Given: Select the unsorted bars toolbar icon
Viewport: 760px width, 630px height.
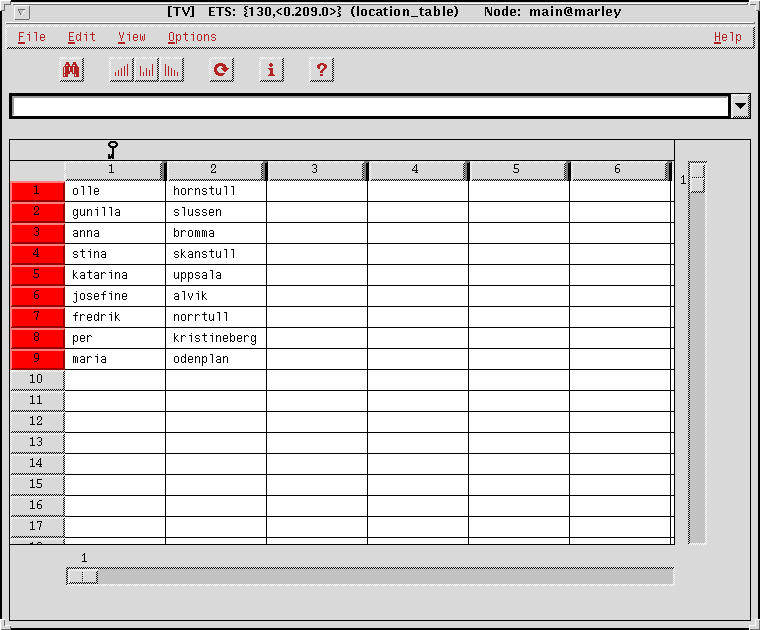Looking at the screenshot, I should (146, 70).
